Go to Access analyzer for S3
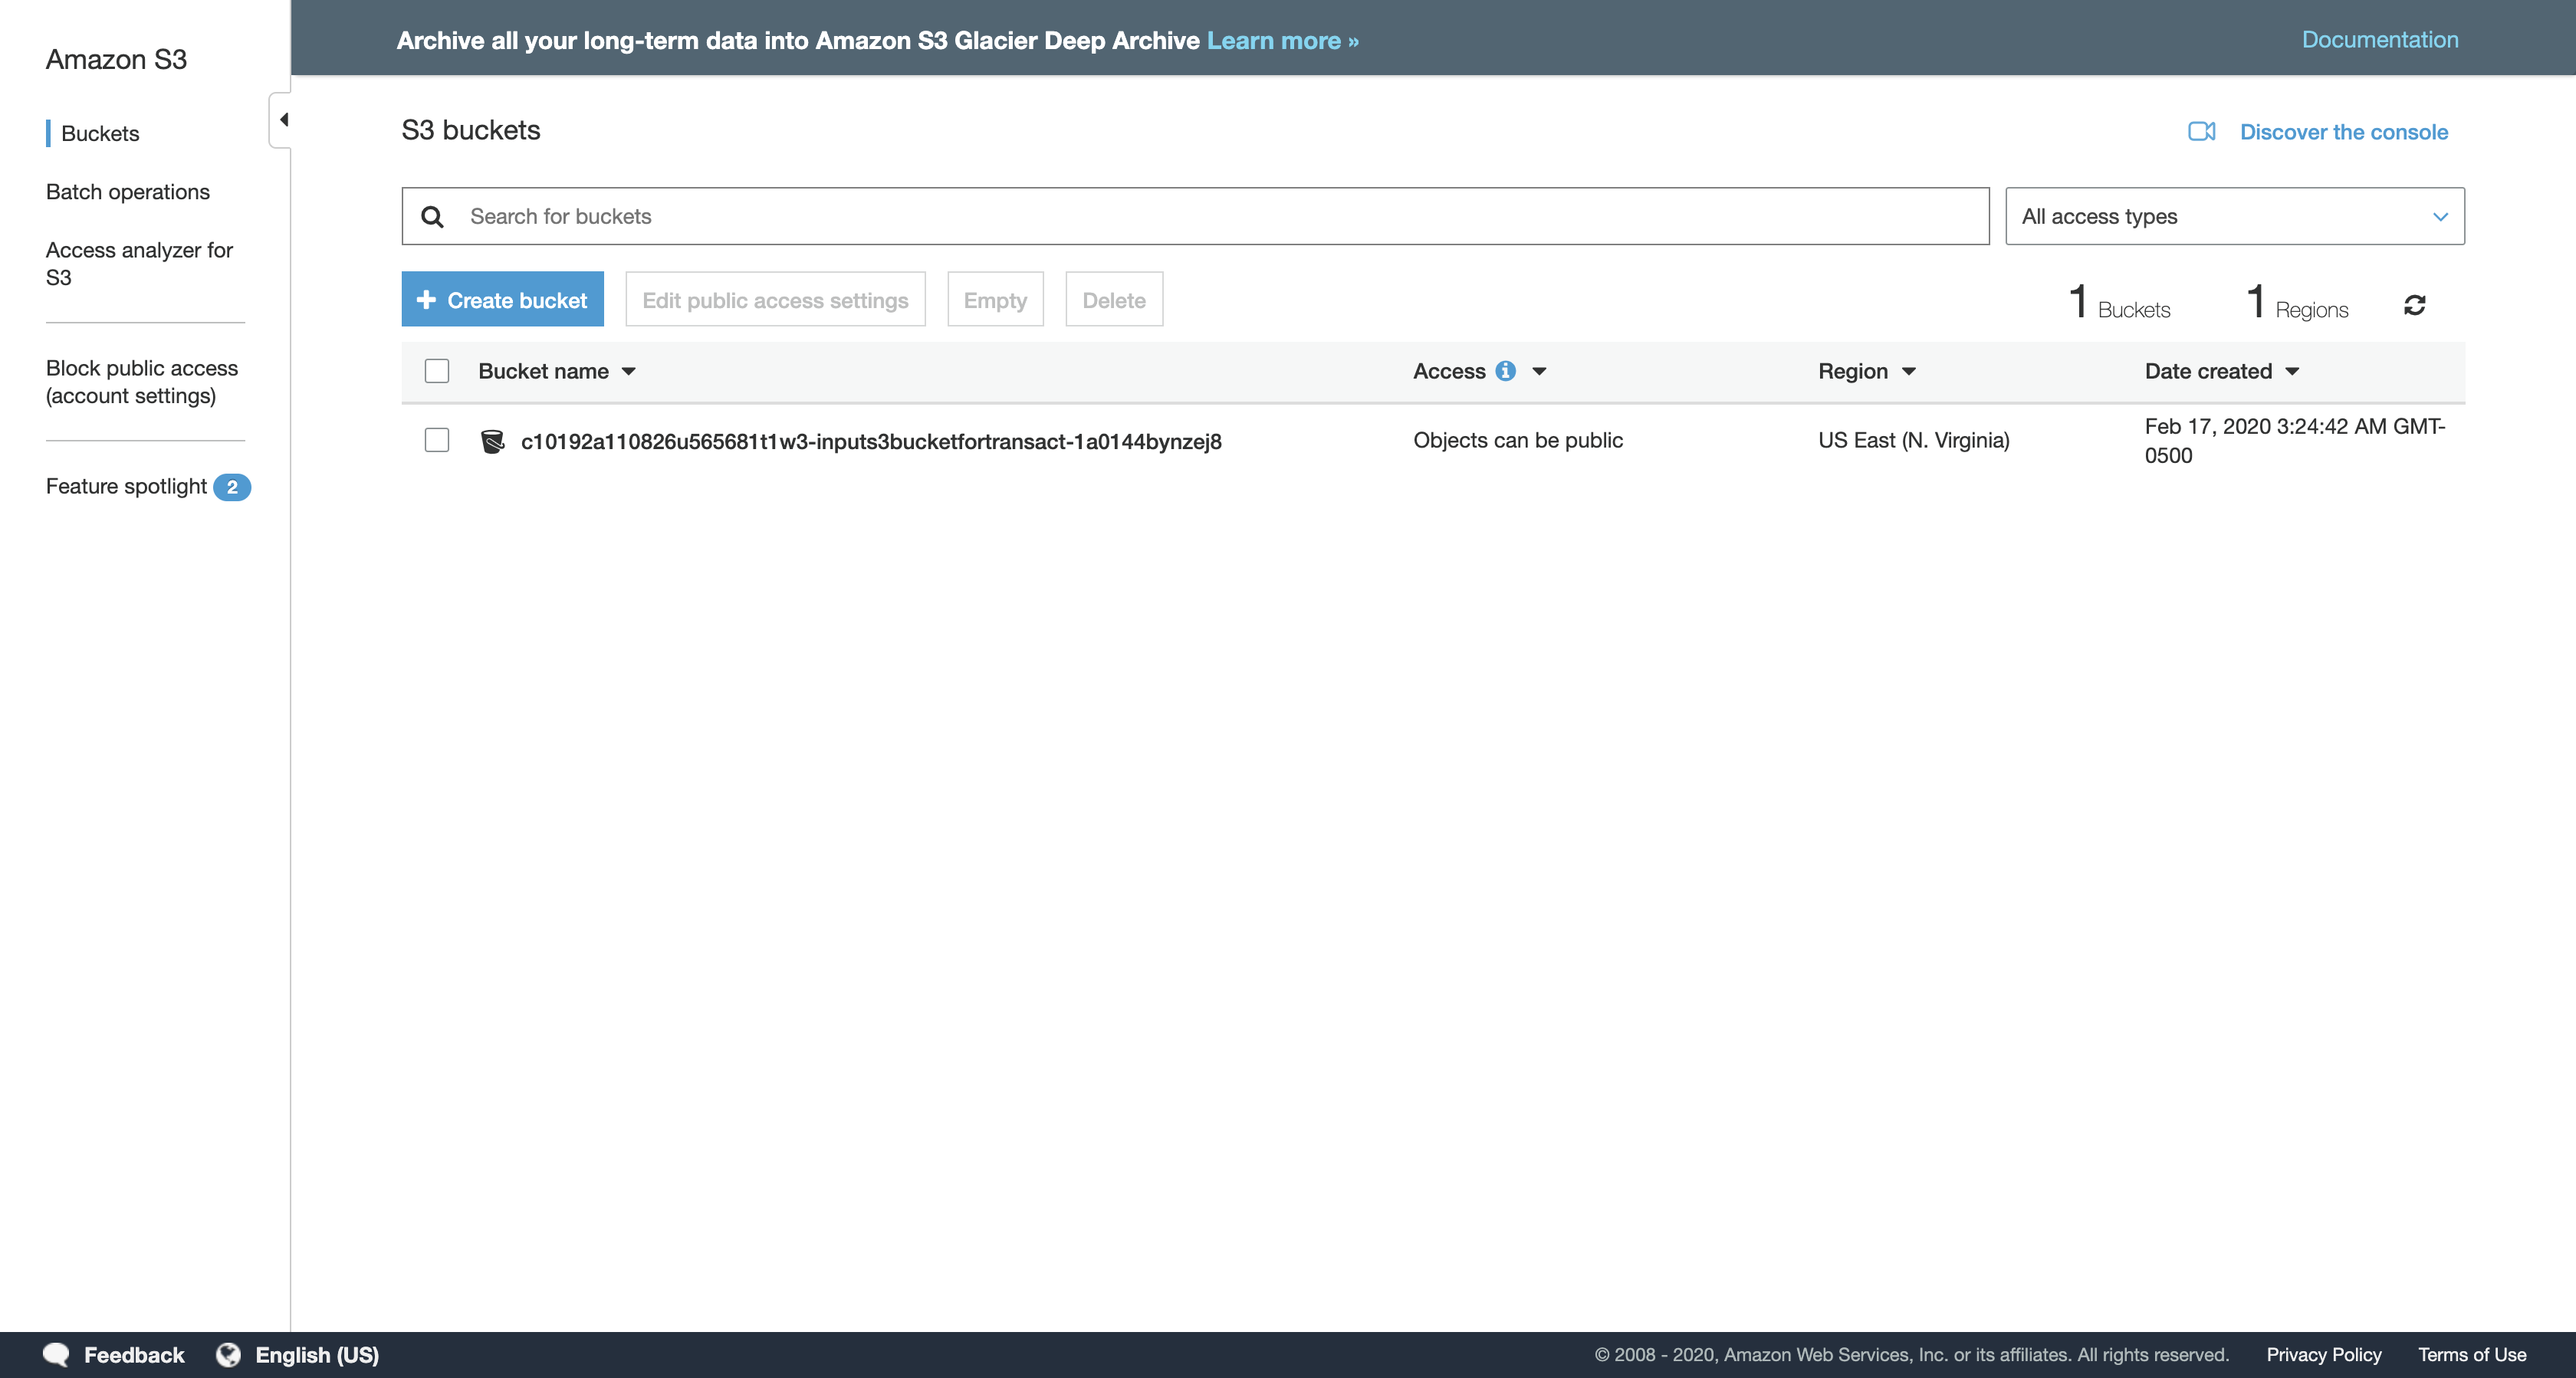This screenshot has height=1378, width=2576. pyautogui.click(x=139, y=263)
